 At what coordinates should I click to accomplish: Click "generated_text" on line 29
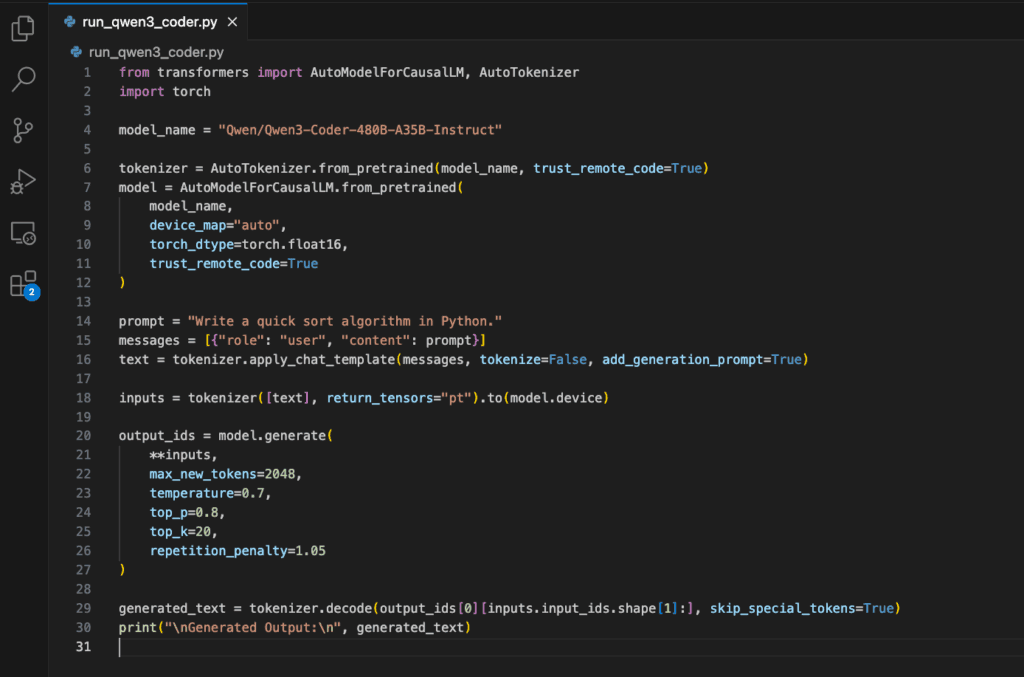coord(172,608)
